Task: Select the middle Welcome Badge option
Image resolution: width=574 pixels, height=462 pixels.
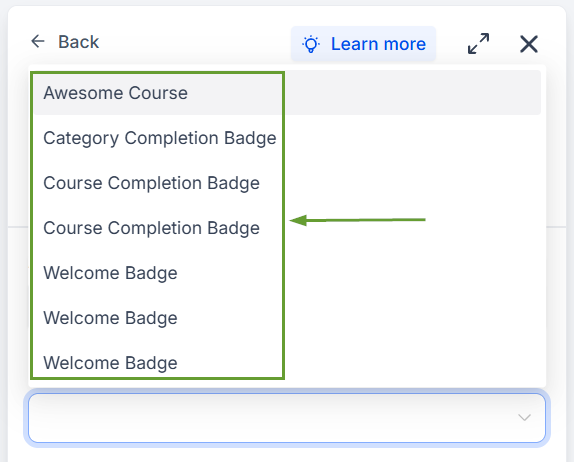Action: coord(111,318)
